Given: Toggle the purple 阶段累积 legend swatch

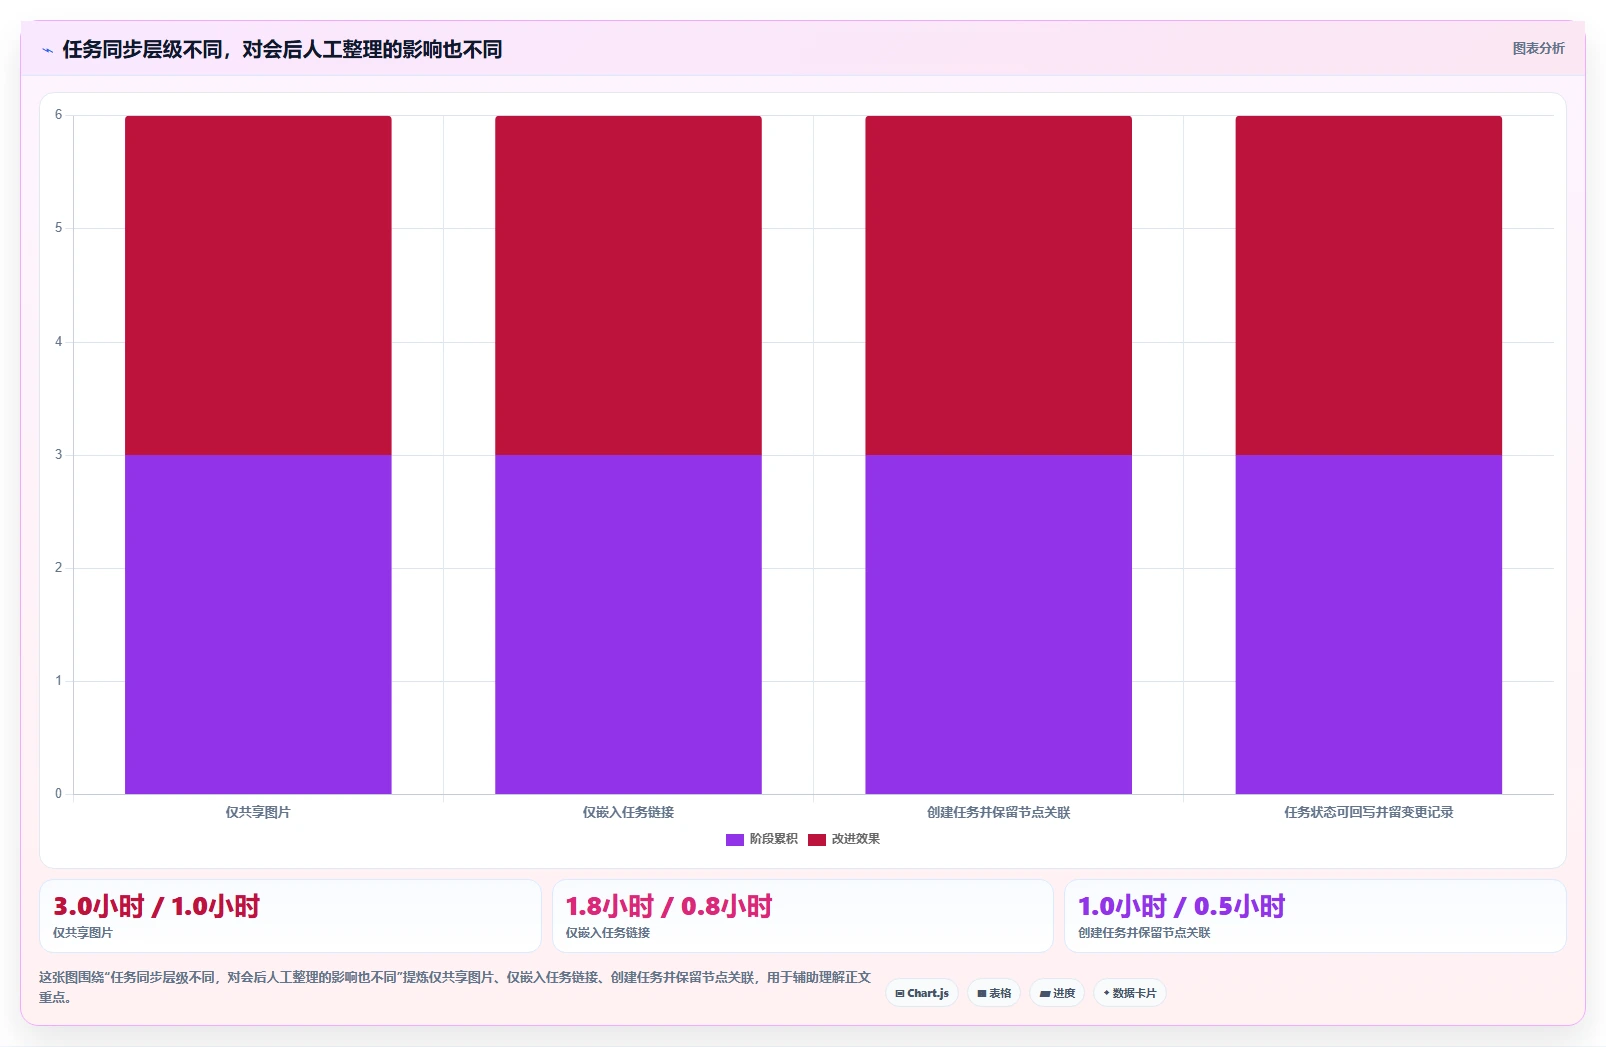Looking at the screenshot, I should coord(735,840).
